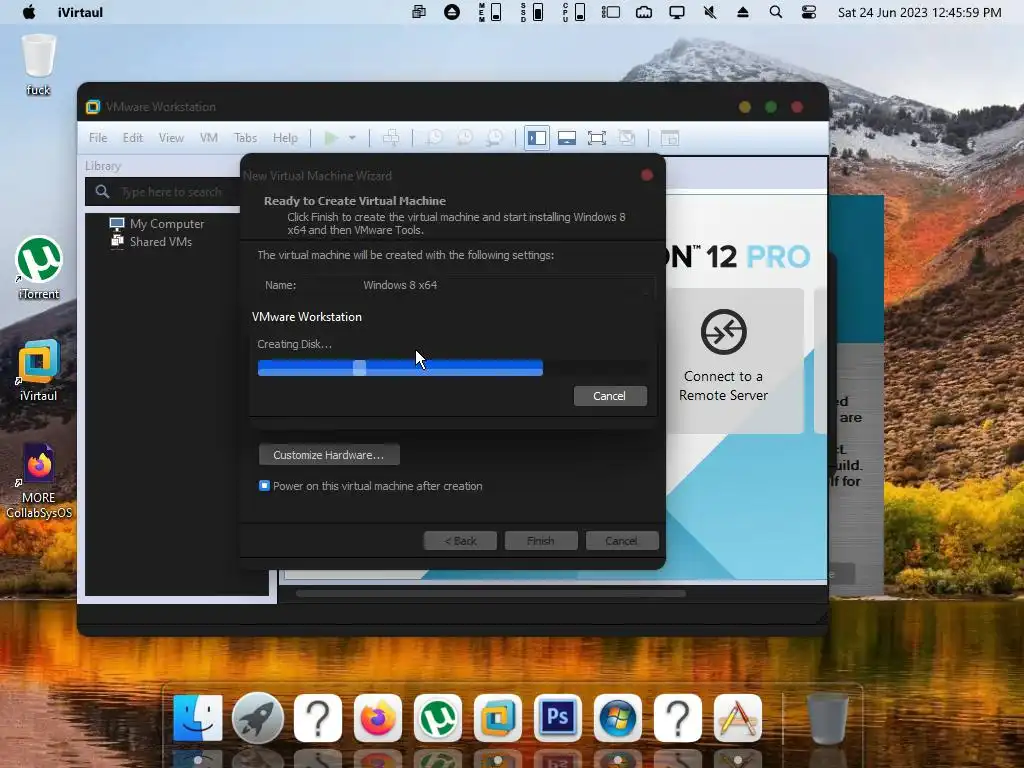This screenshot has height=768, width=1024.
Task: Open the MORE CollabSysOS desktop shortcut
Action: pos(39,480)
